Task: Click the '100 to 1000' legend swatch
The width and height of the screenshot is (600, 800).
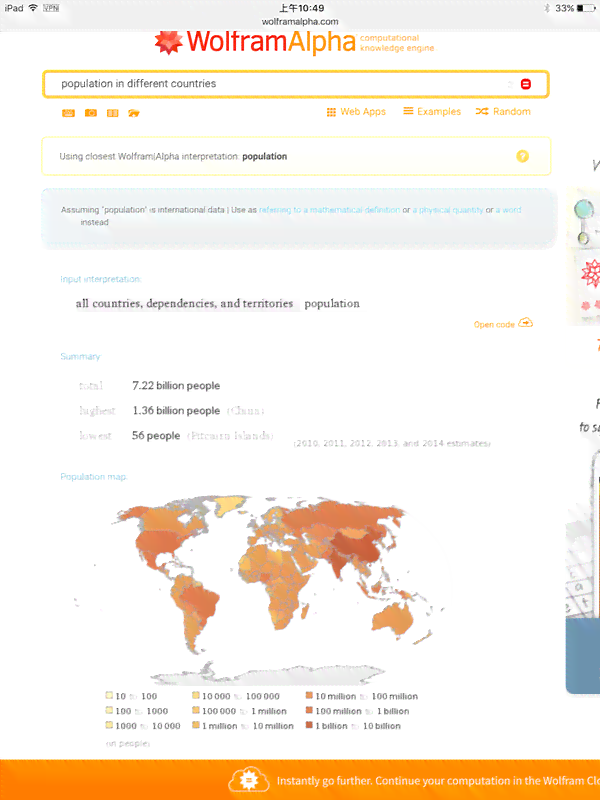Action: tap(109, 710)
